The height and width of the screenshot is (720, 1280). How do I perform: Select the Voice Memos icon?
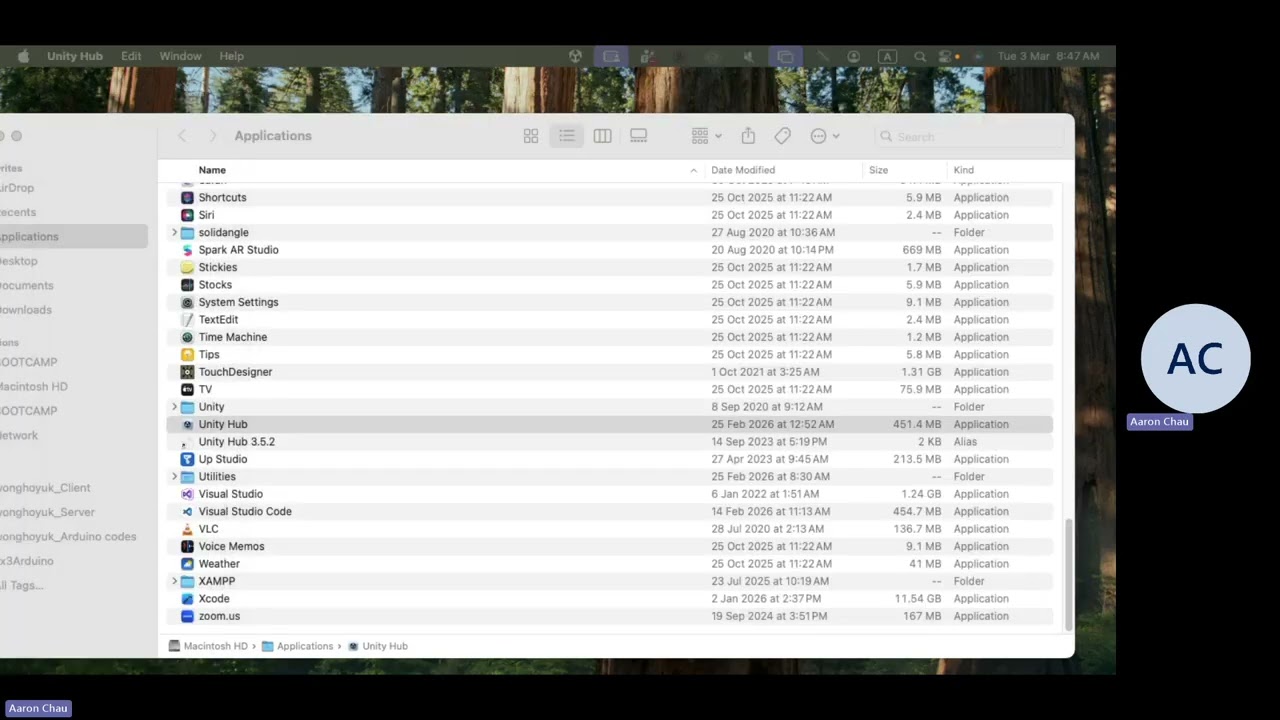(x=187, y=546)
